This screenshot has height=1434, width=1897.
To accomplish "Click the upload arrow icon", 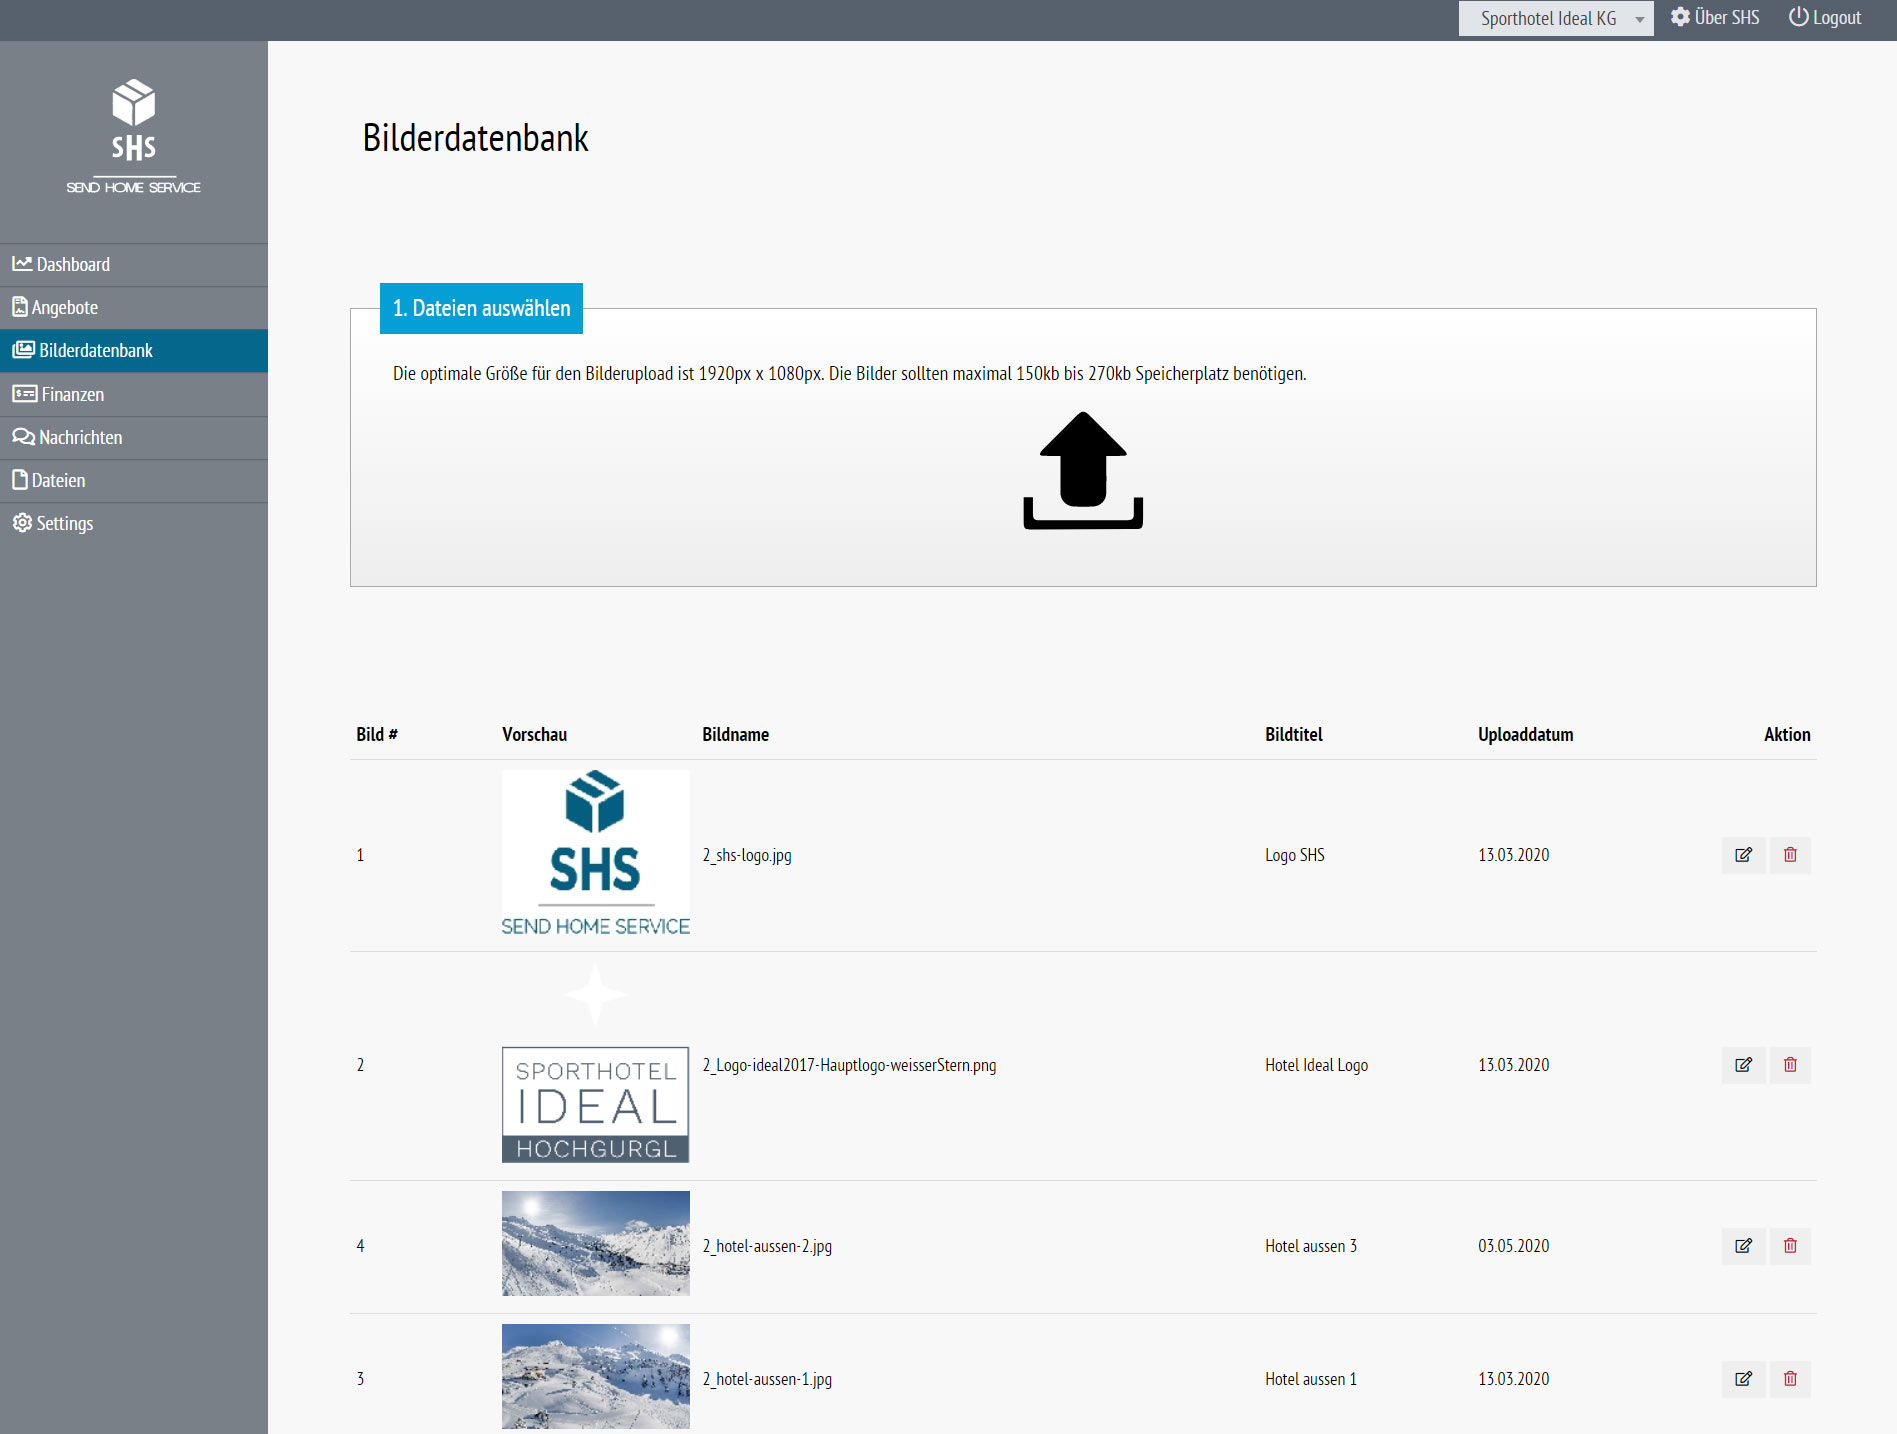I will tap(1083, 470).
